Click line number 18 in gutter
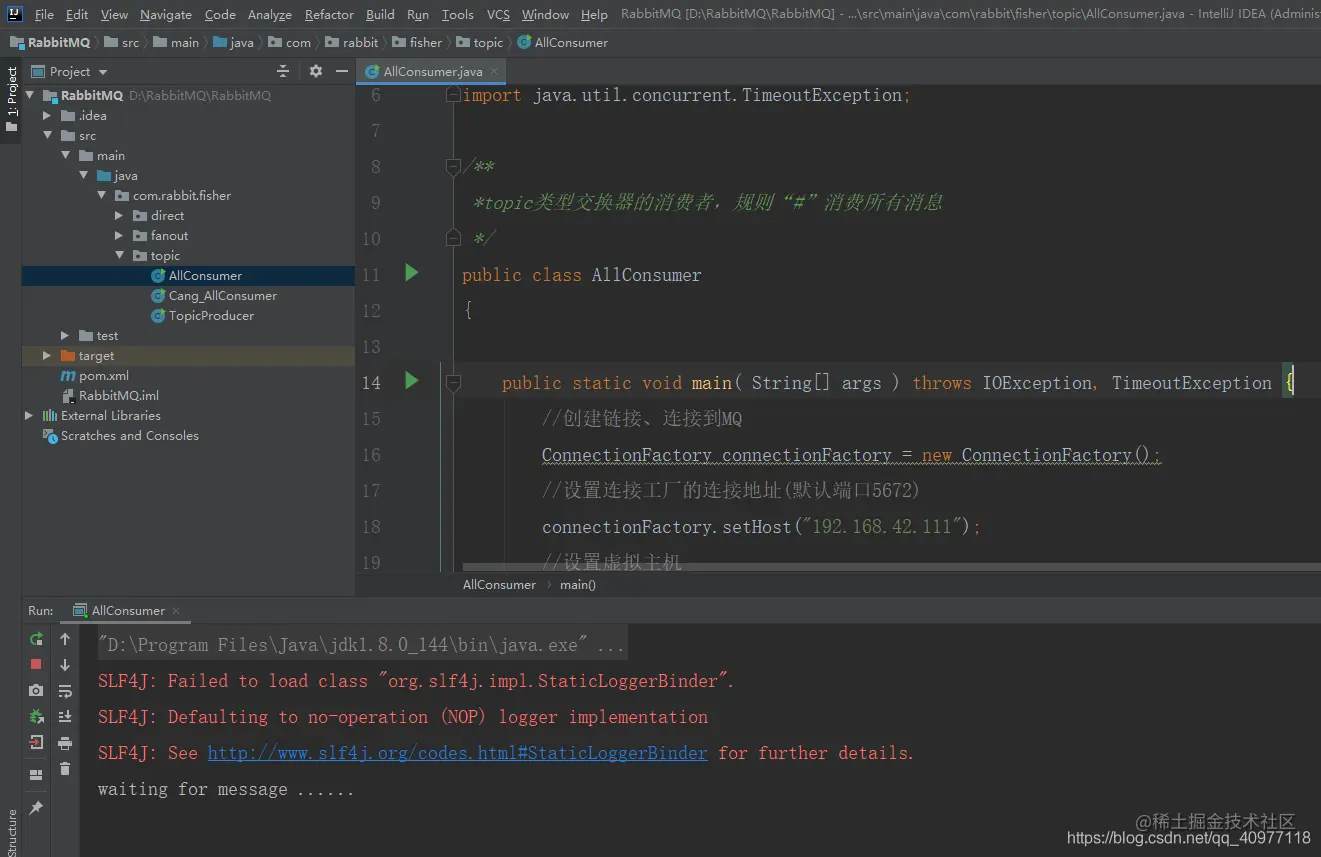Image resolution: width=1321 pixels, height=857 pixels. click(371, 526)
